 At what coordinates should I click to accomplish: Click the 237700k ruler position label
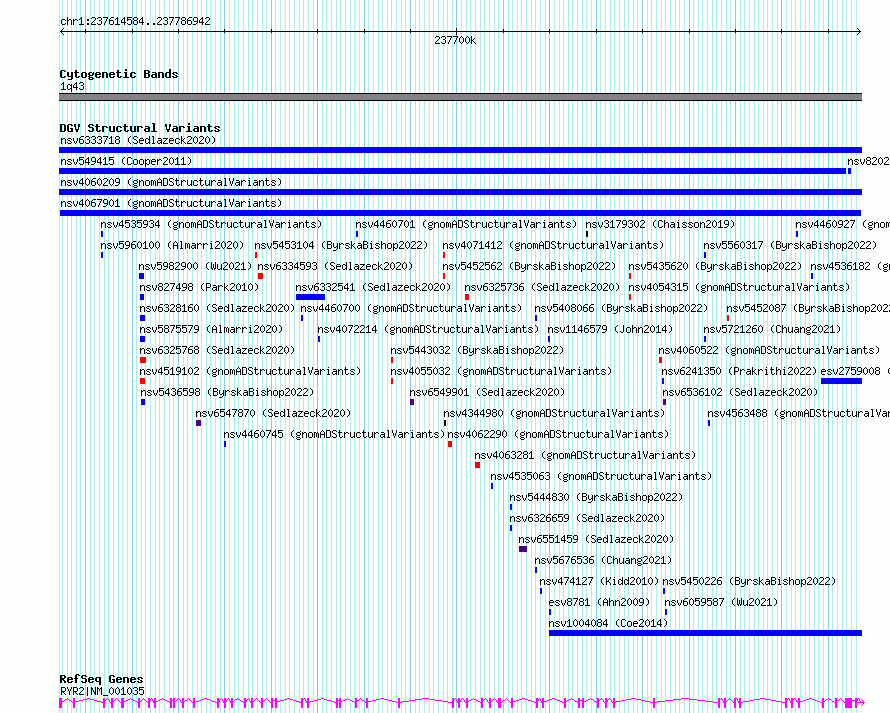tap(455, 40)
